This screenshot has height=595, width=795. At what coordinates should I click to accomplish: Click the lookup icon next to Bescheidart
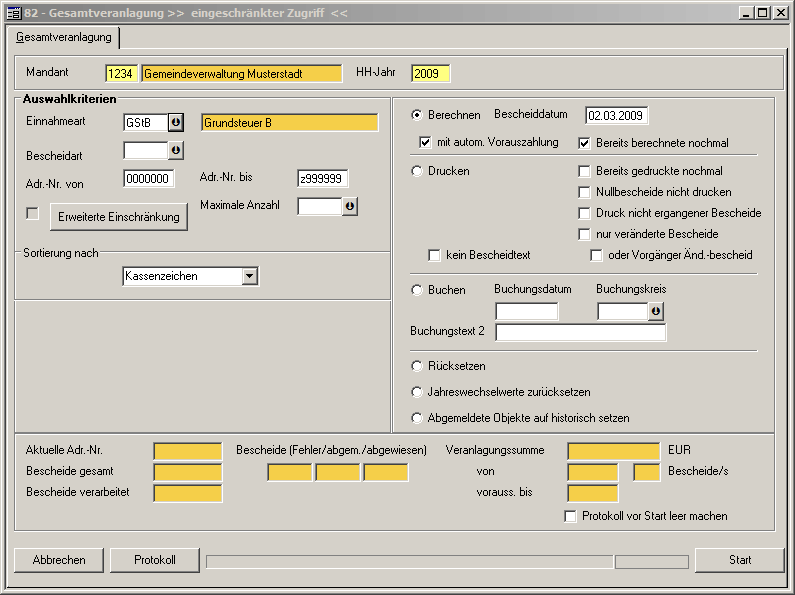pyautogui.click(x=176, y=151)
